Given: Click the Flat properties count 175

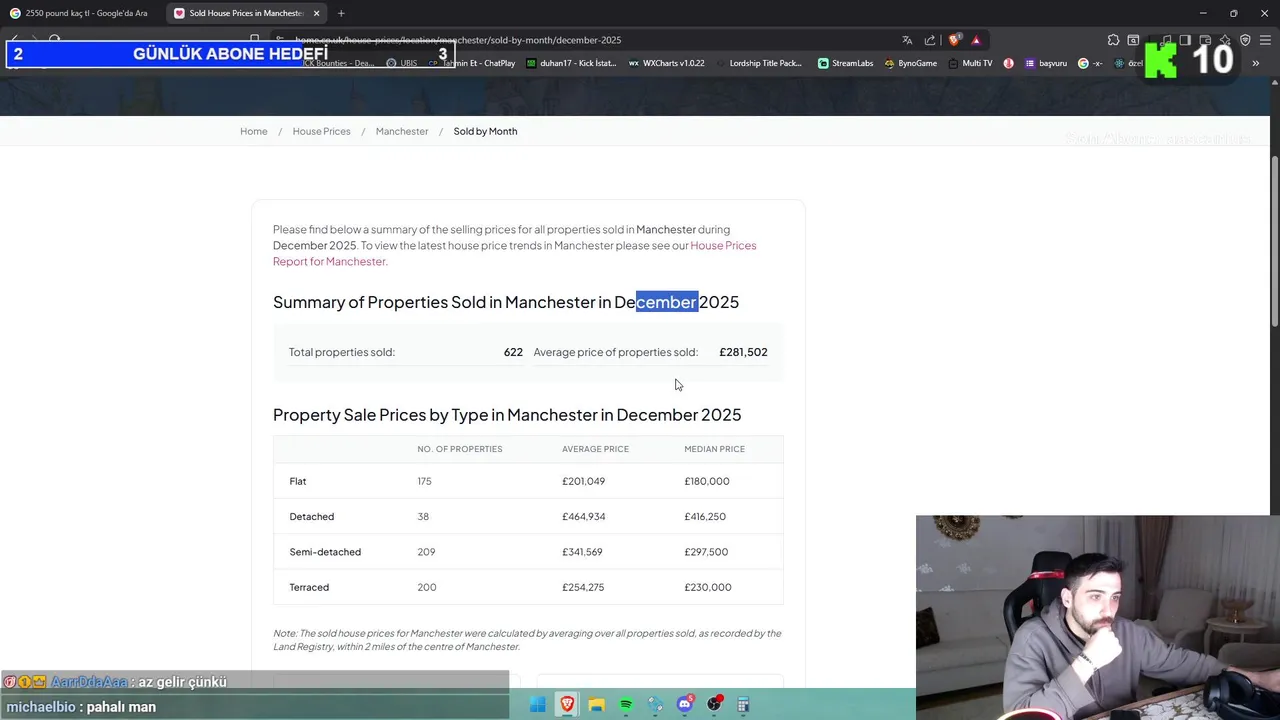Looking at the screenshot, I should click(x=424, y=481).
